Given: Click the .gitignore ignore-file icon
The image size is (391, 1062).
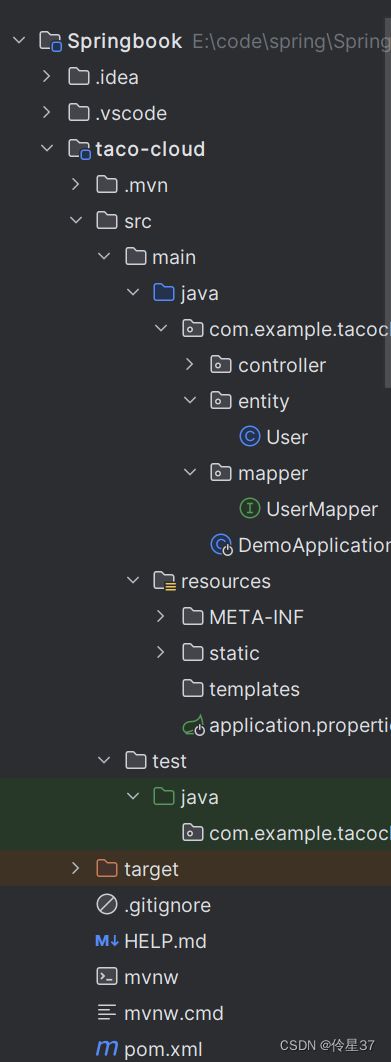Looking at the screenshot, I should coord(107,905).
